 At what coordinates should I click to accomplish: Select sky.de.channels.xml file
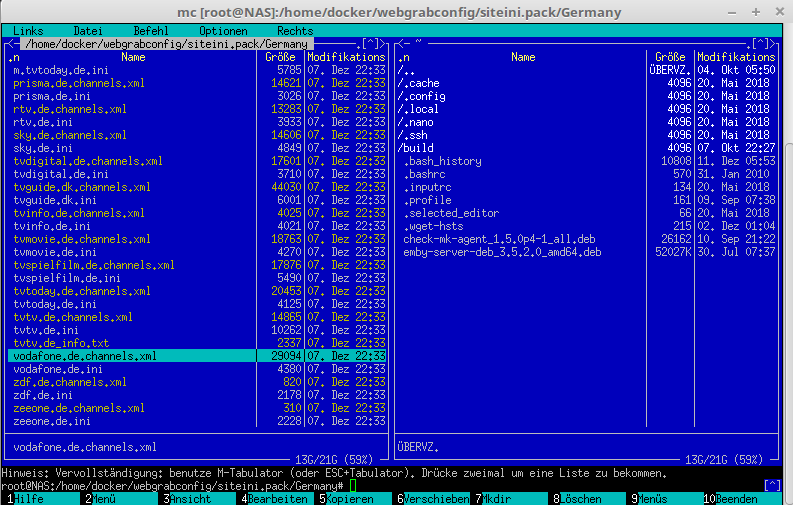(70, 135)
